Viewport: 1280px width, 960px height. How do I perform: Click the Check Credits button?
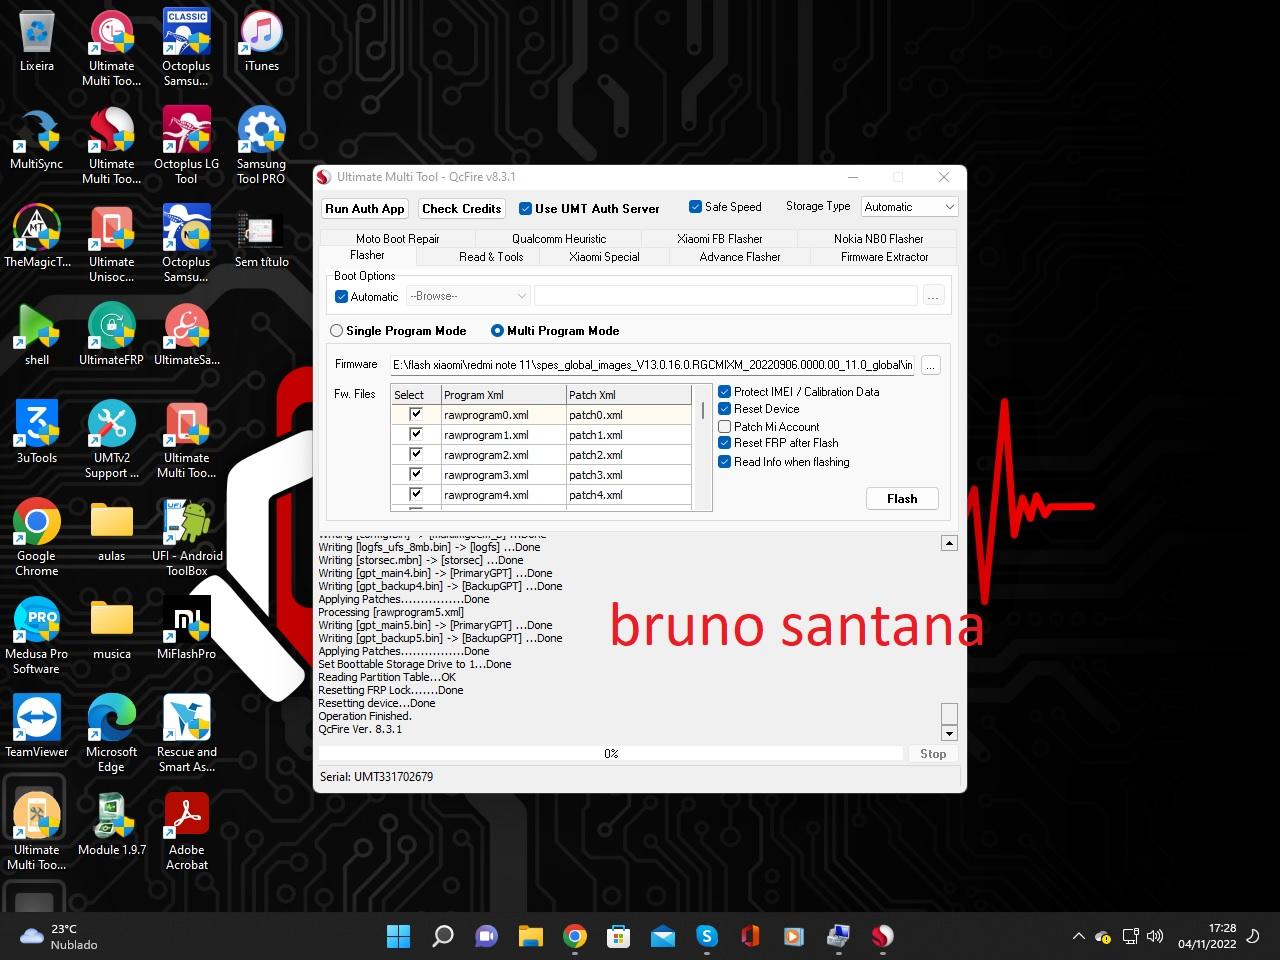[461, 209]
